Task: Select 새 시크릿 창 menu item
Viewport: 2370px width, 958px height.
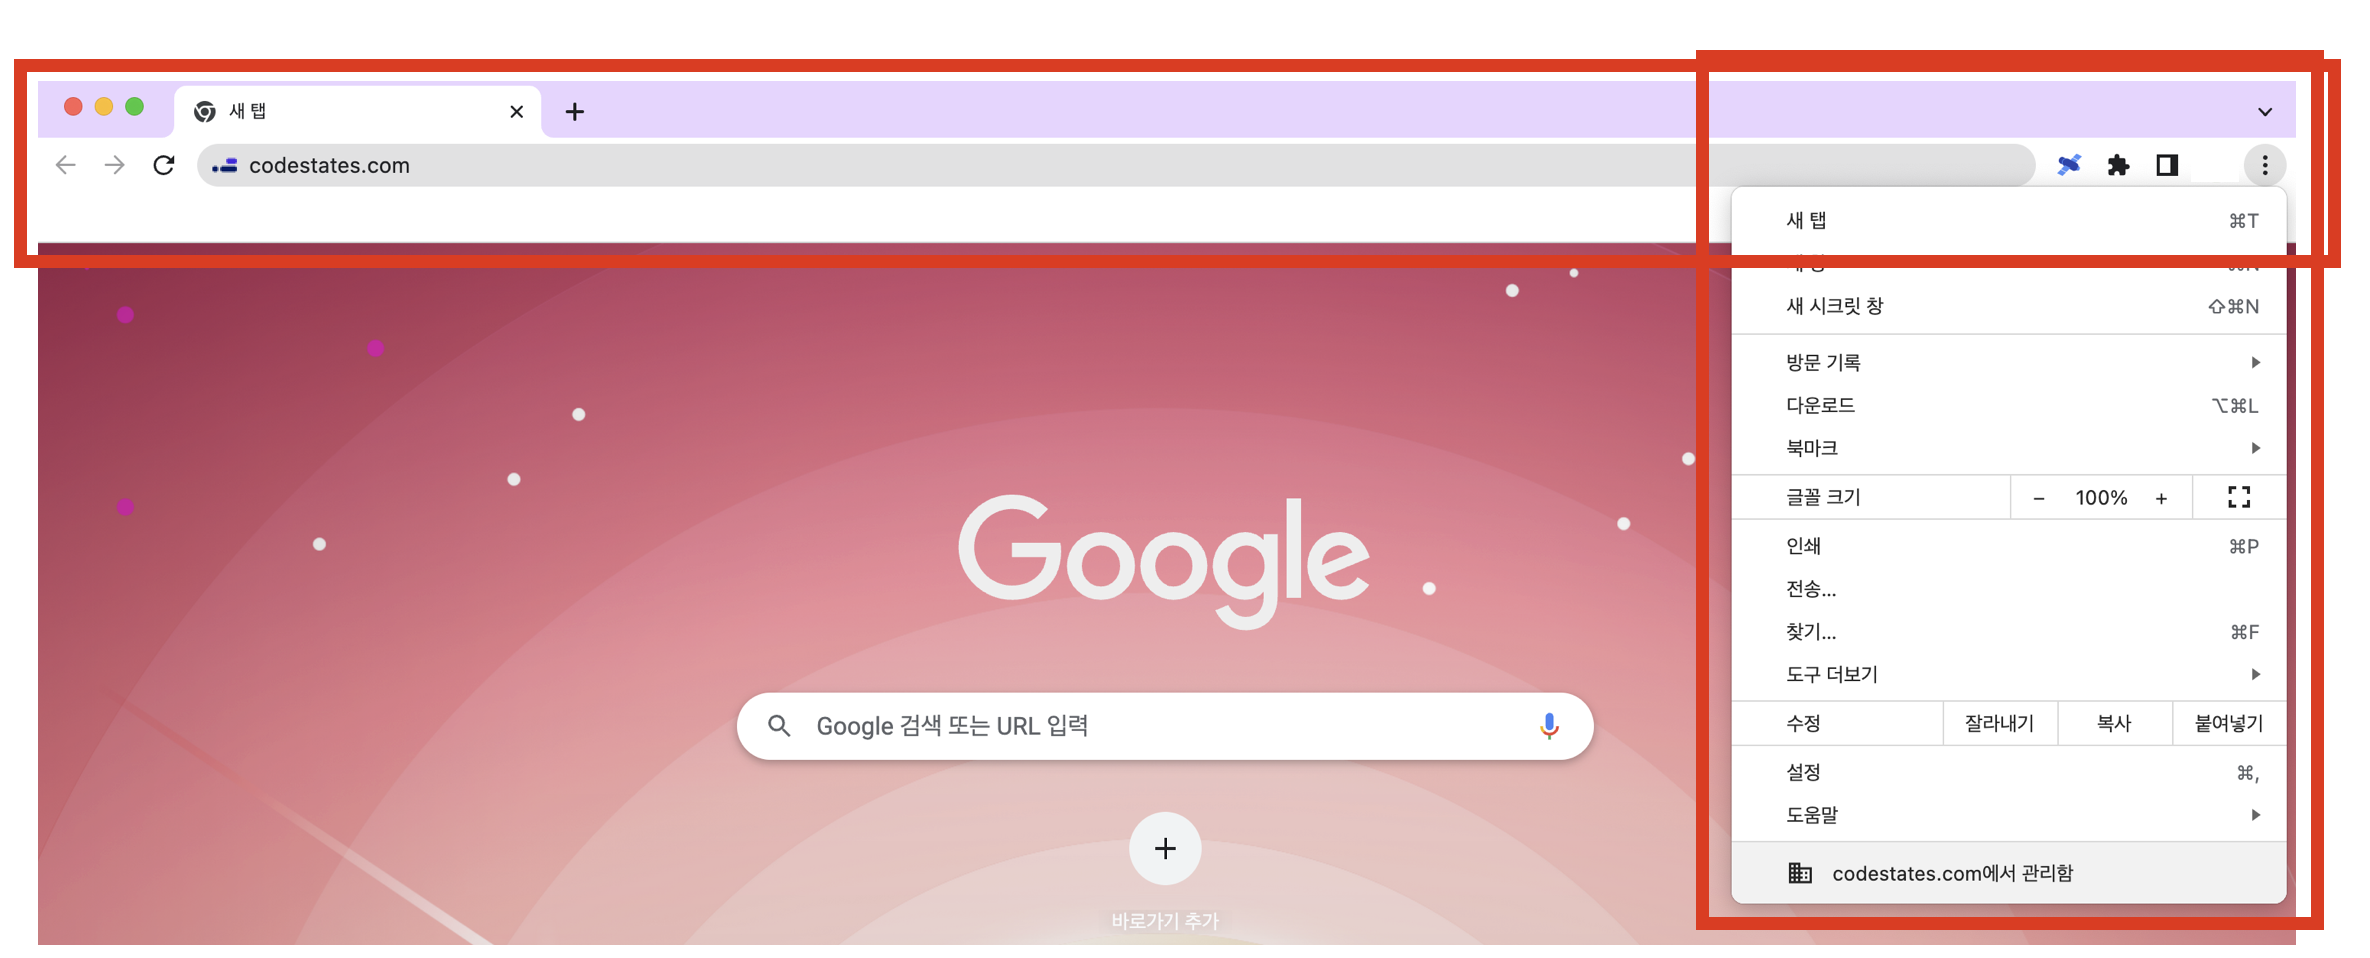Action: pyautogui.click(x=2009, y=306)
